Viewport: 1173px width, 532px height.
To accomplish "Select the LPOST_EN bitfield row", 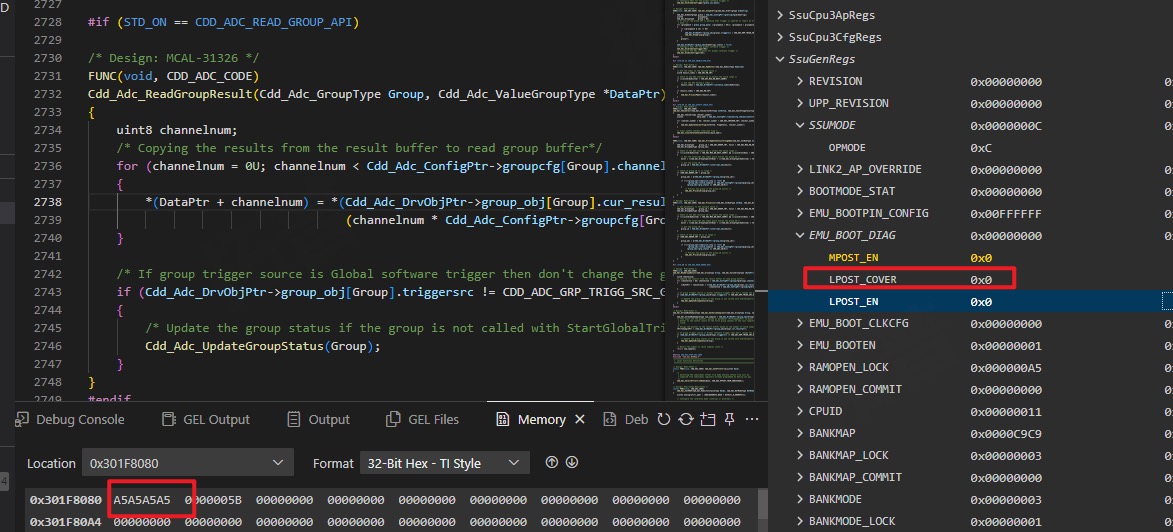I will (x=970, y=302).
